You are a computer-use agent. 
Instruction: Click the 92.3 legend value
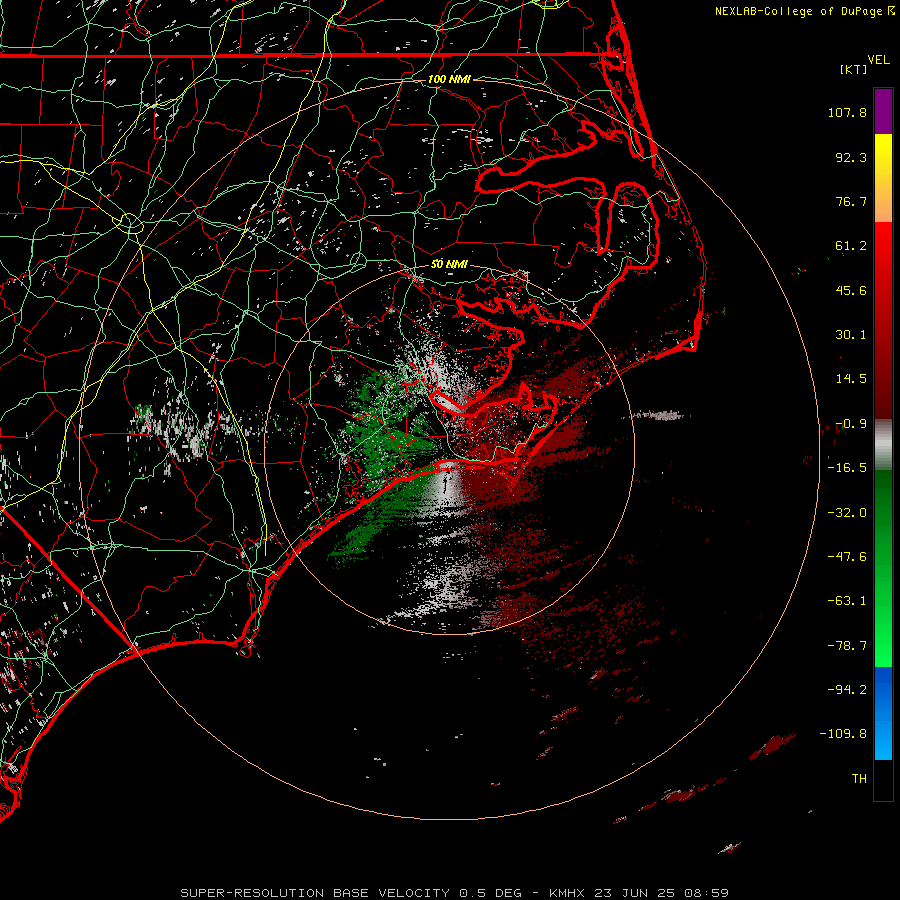(851, 157)
